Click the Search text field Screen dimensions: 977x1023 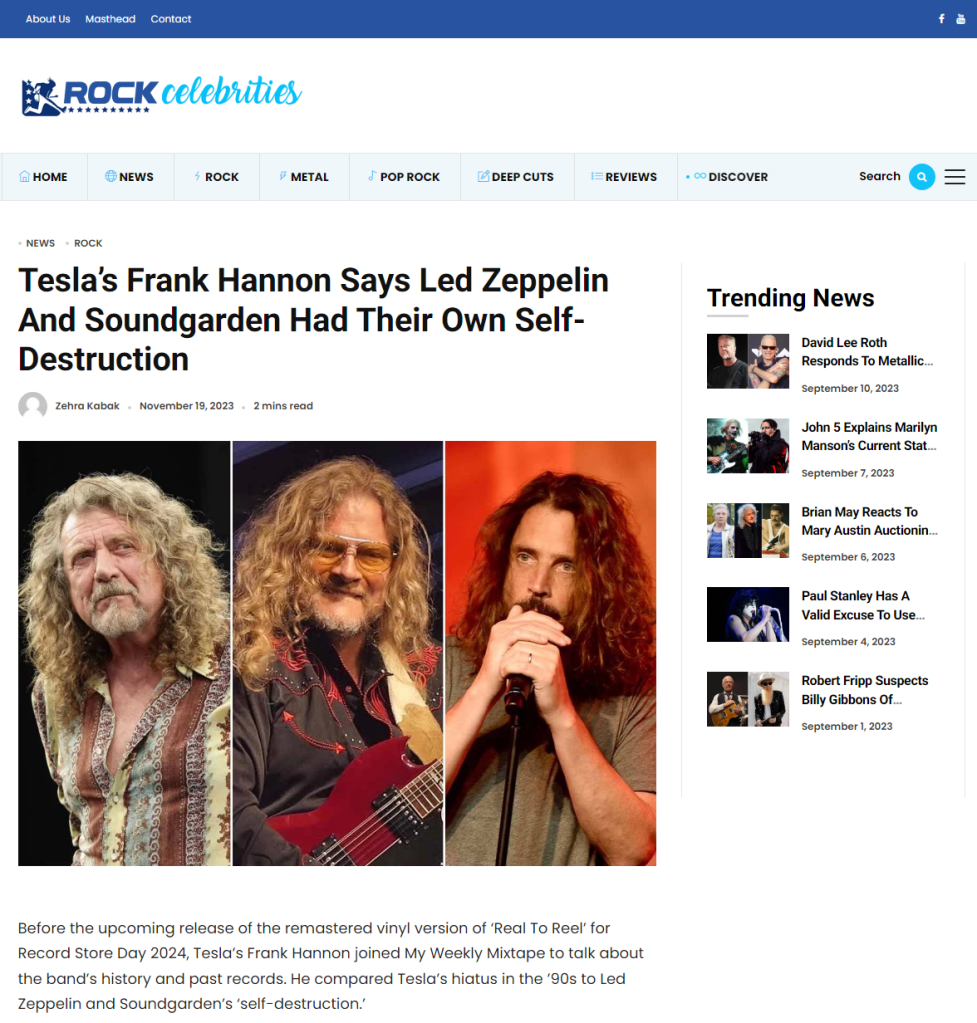pos(879,176)
